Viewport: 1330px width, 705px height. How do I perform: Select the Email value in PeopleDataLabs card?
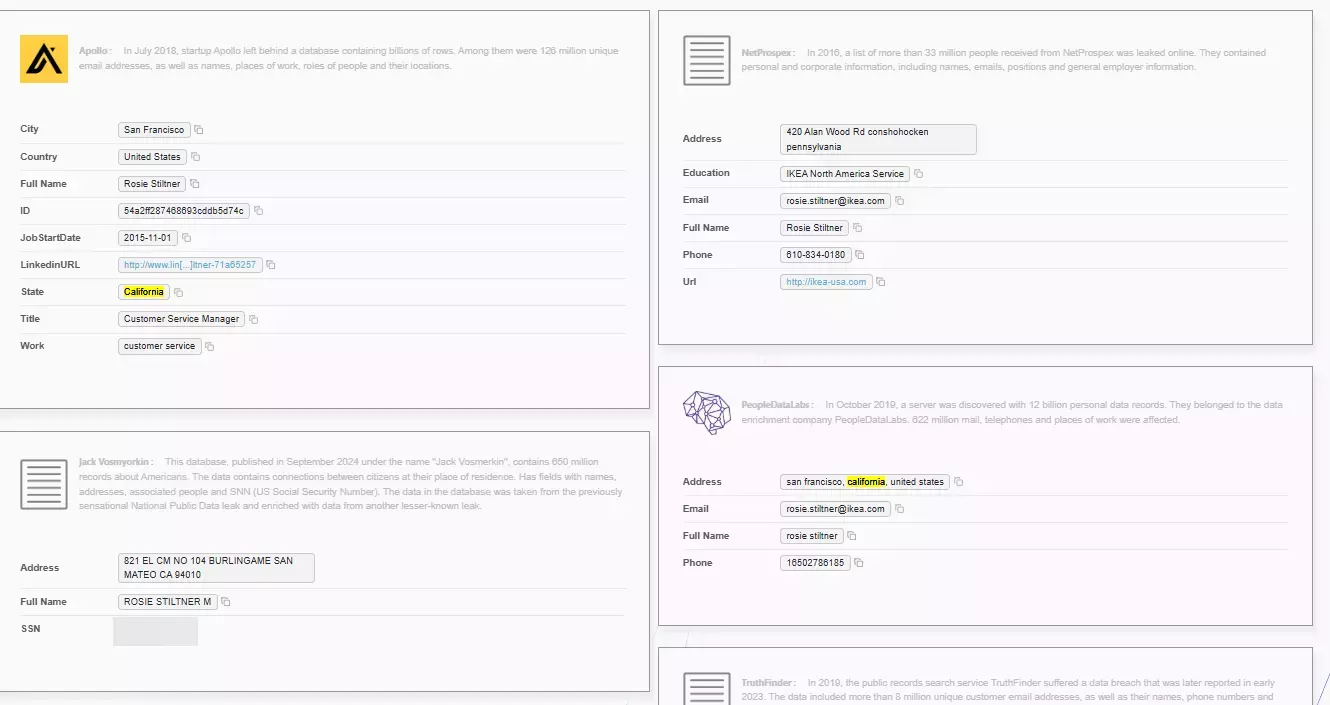click(836, 509)
